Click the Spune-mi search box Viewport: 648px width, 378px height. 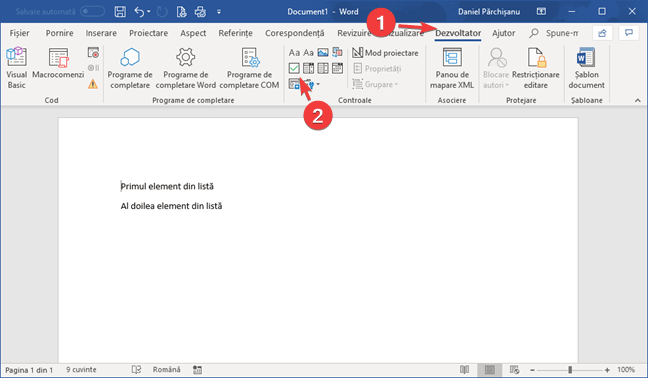coord(554,33)
